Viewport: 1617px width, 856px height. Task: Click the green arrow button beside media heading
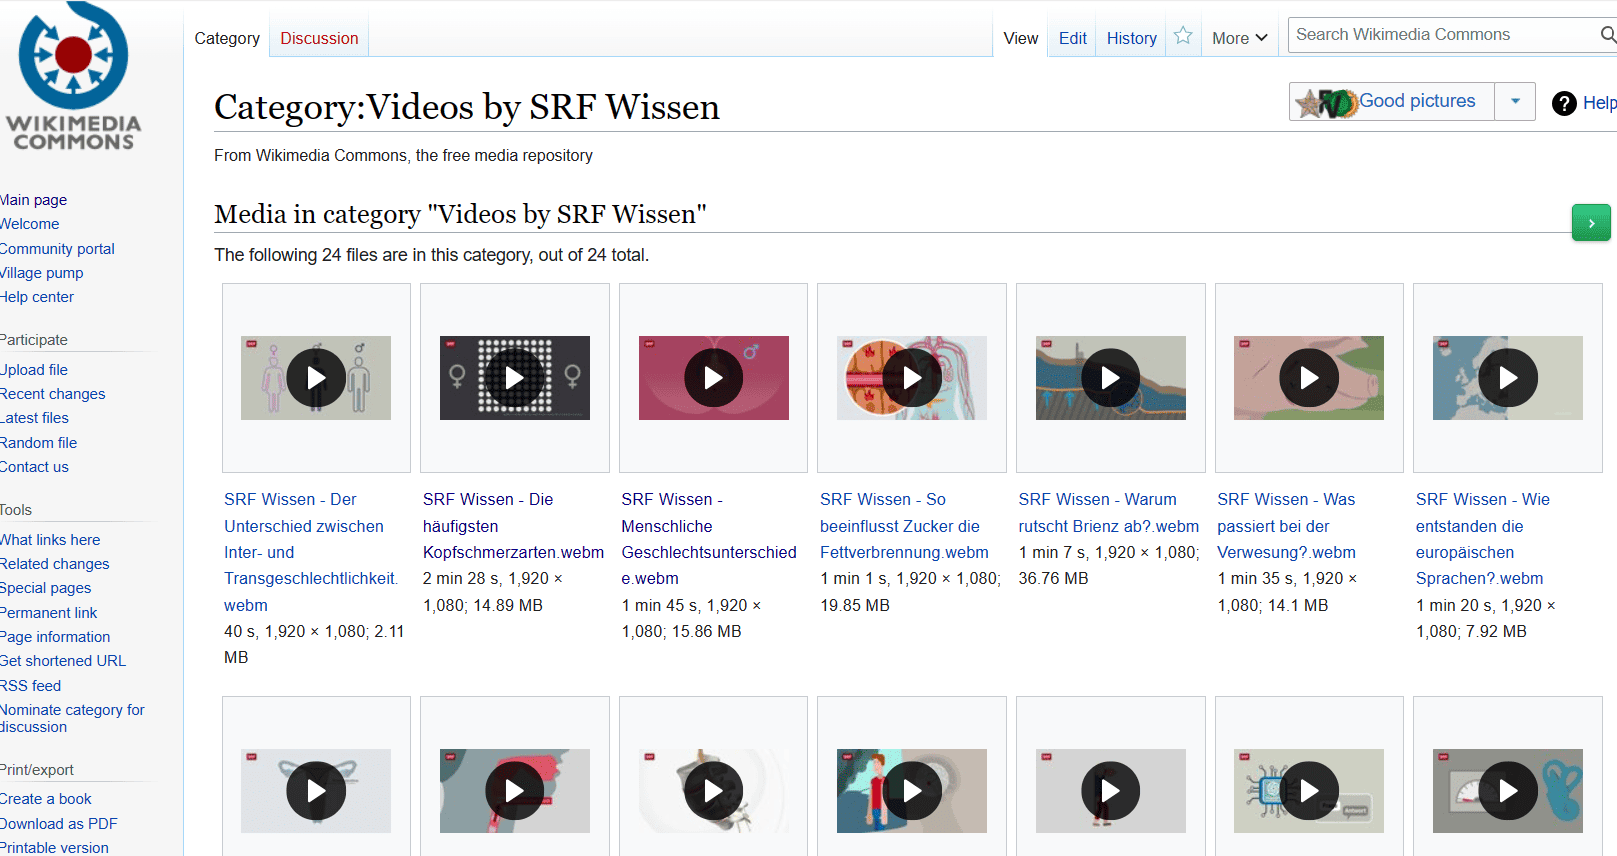point(1591,222)
